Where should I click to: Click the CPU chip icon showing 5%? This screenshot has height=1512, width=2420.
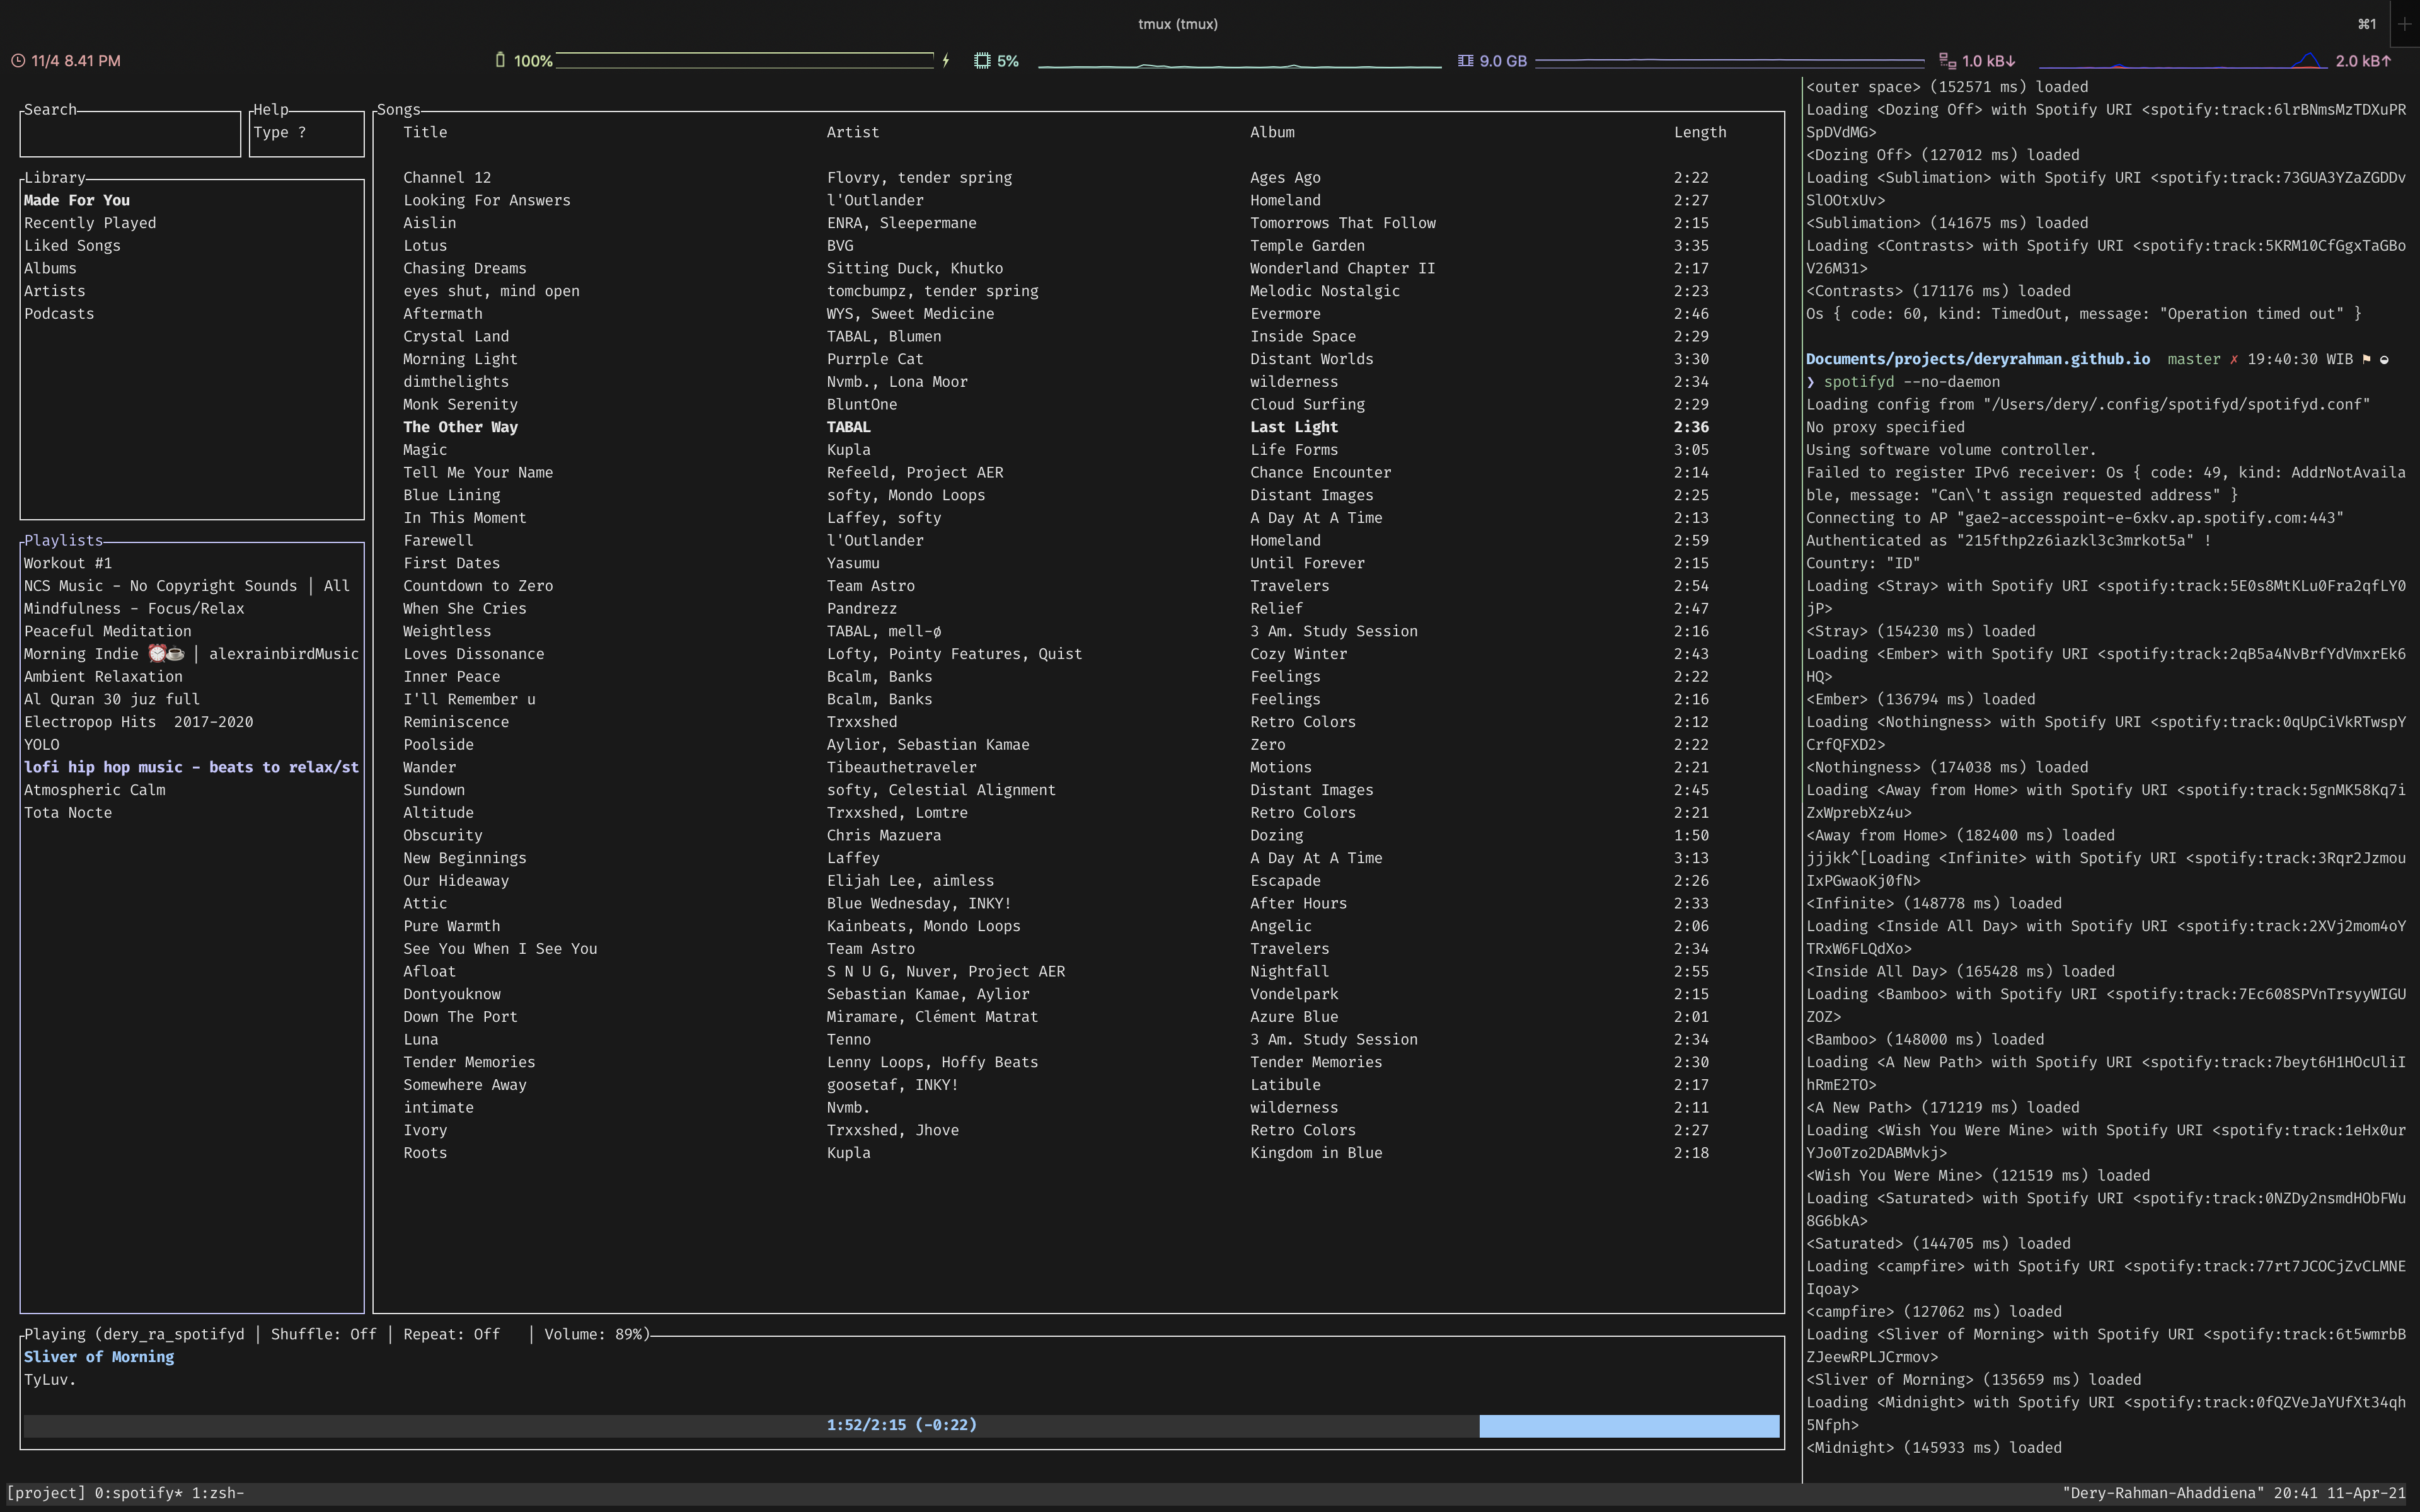pos(982,61)
